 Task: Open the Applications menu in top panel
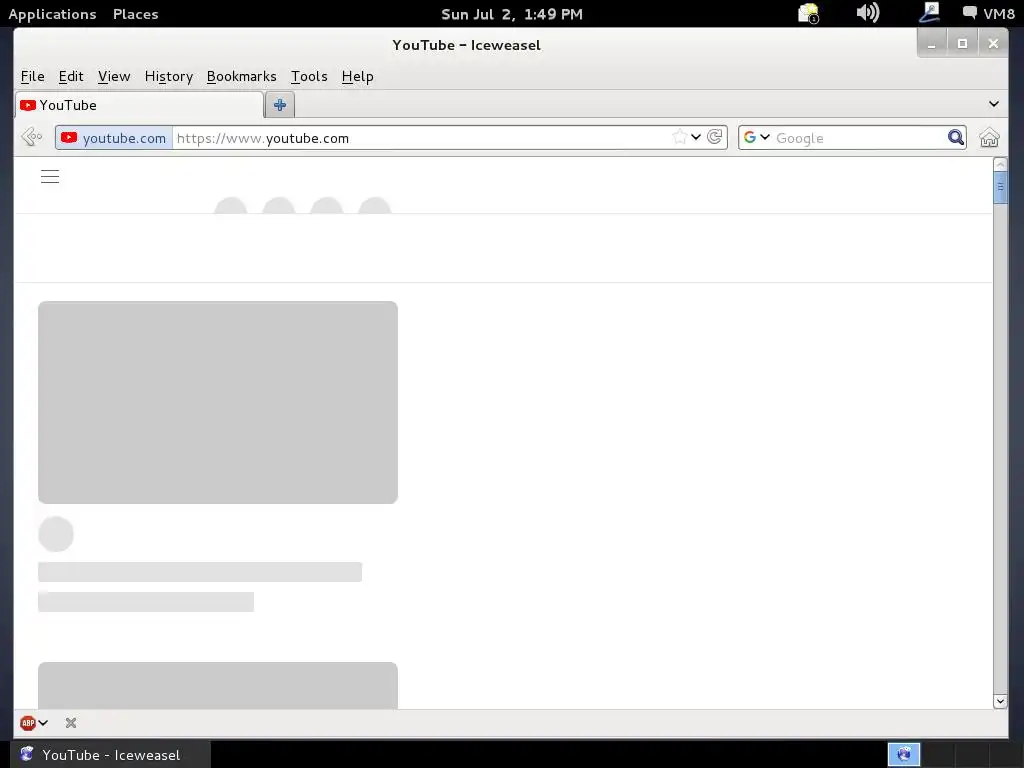click(x=52, y=14)
